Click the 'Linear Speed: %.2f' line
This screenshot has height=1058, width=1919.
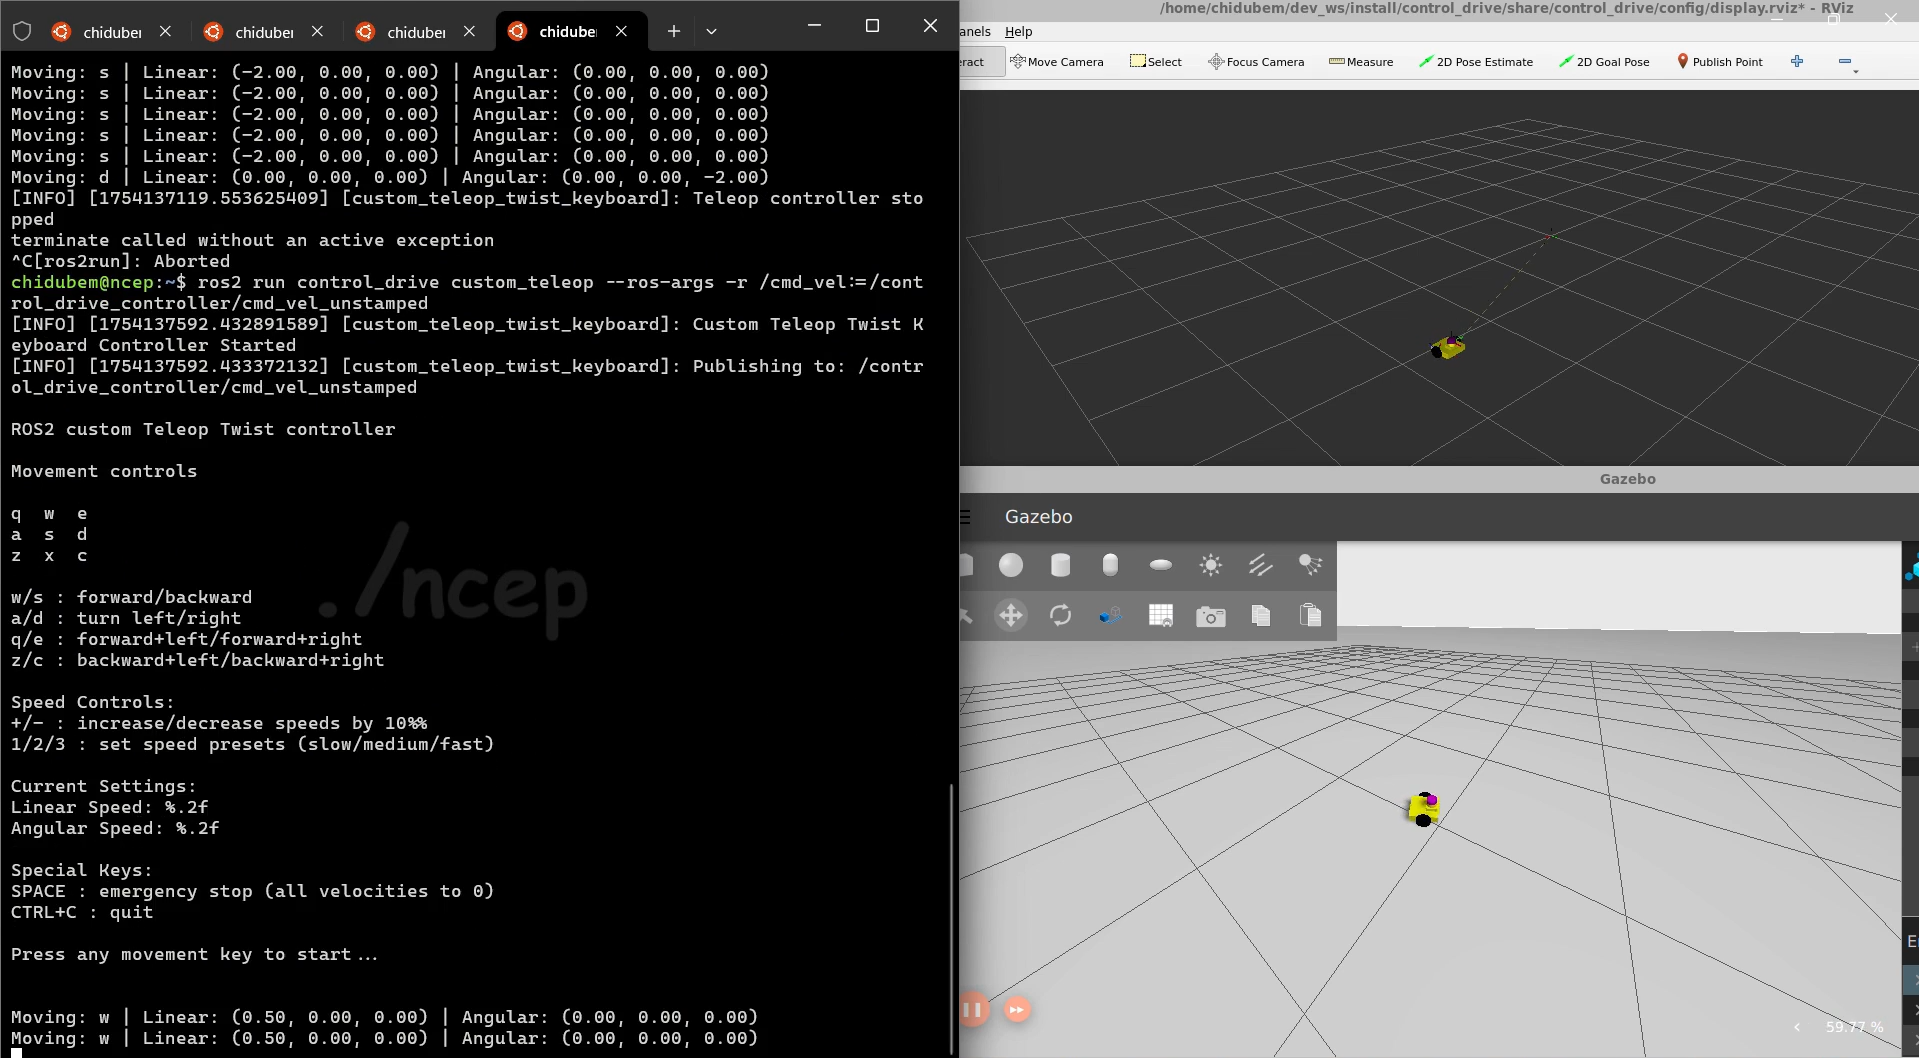pyautogui.click(x=110, y=807)
